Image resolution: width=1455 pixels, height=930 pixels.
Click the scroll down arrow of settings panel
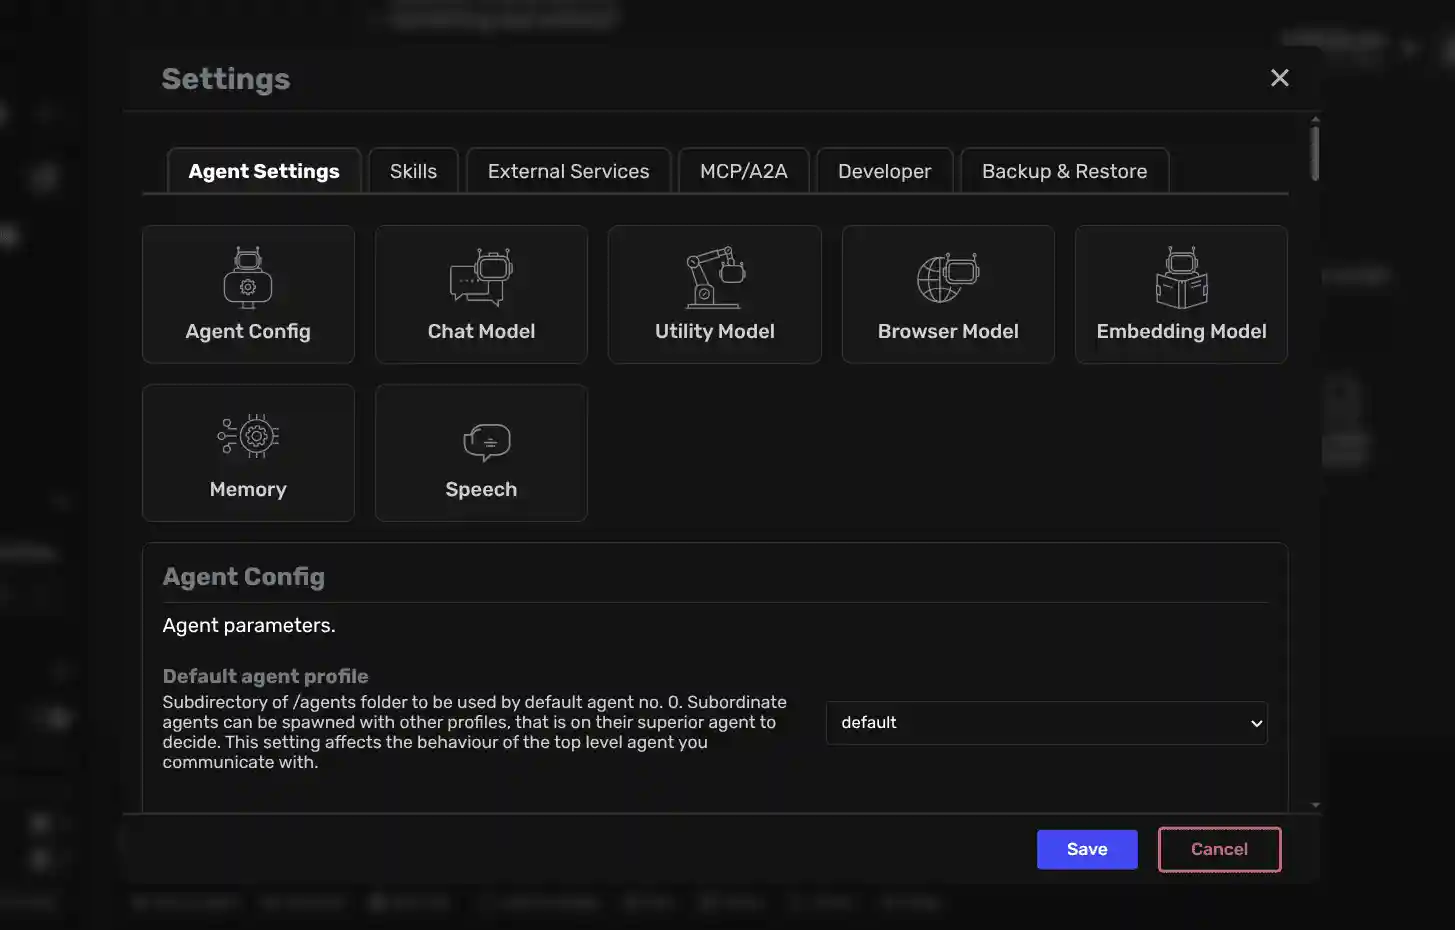pyautogui.click(x=1315, y=804)
